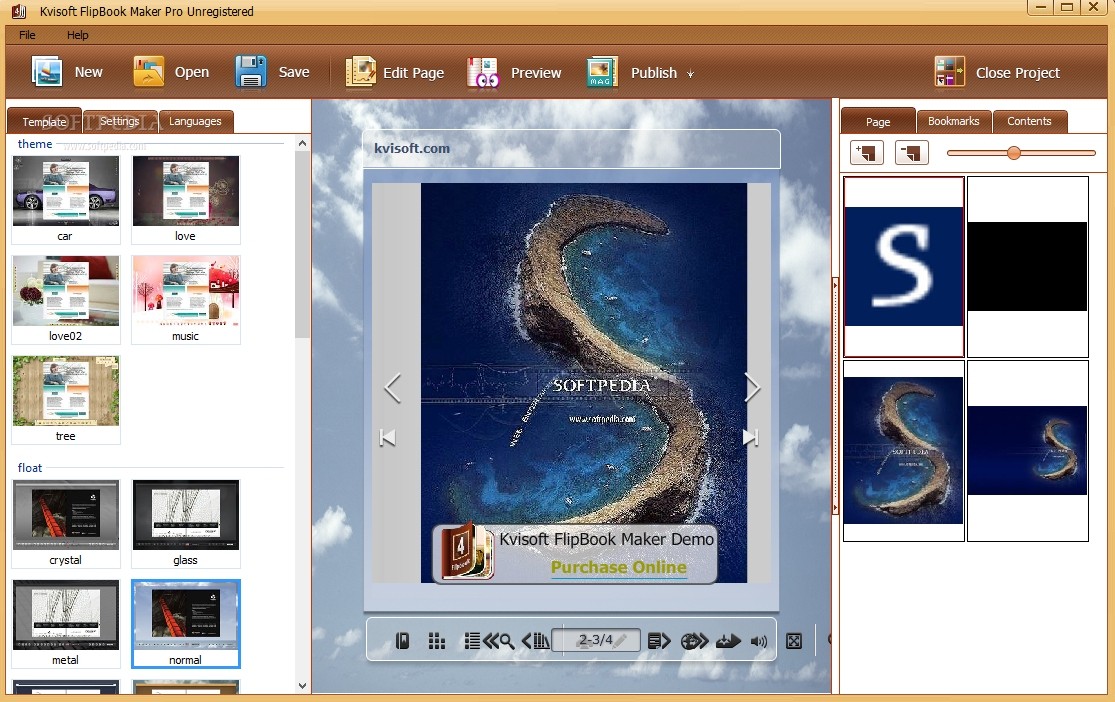1115x702 pixels.
Task: Select the large island S page thumbnail
Action: point(904,451)
